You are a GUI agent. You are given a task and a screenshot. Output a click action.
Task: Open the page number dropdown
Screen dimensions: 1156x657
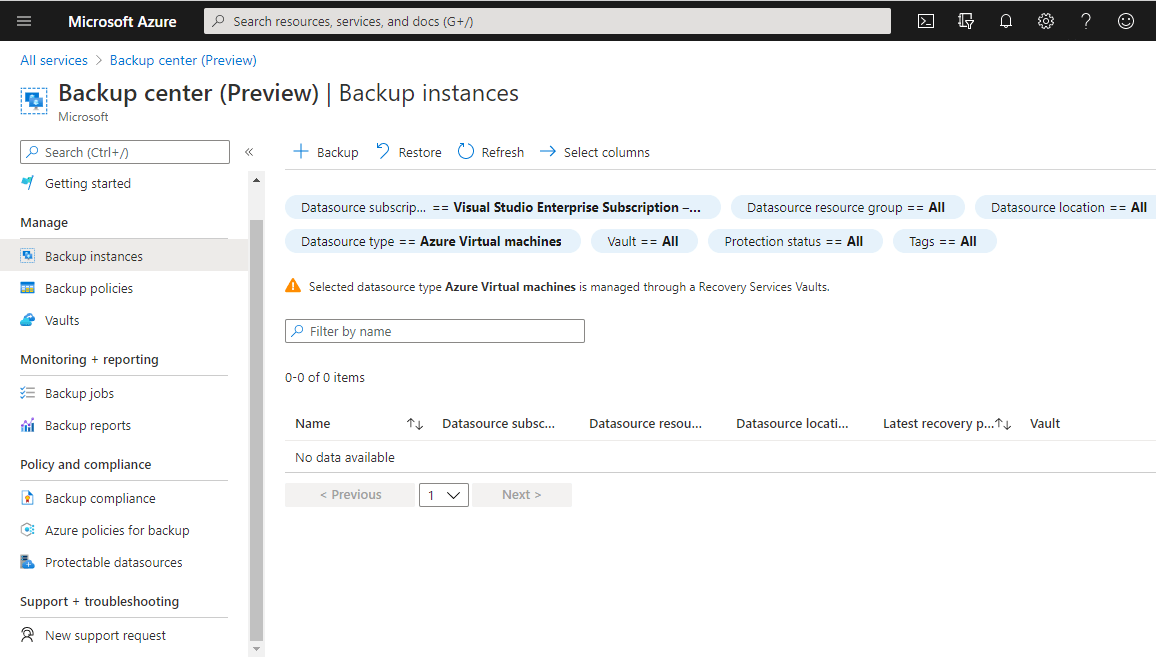[444, 495]
